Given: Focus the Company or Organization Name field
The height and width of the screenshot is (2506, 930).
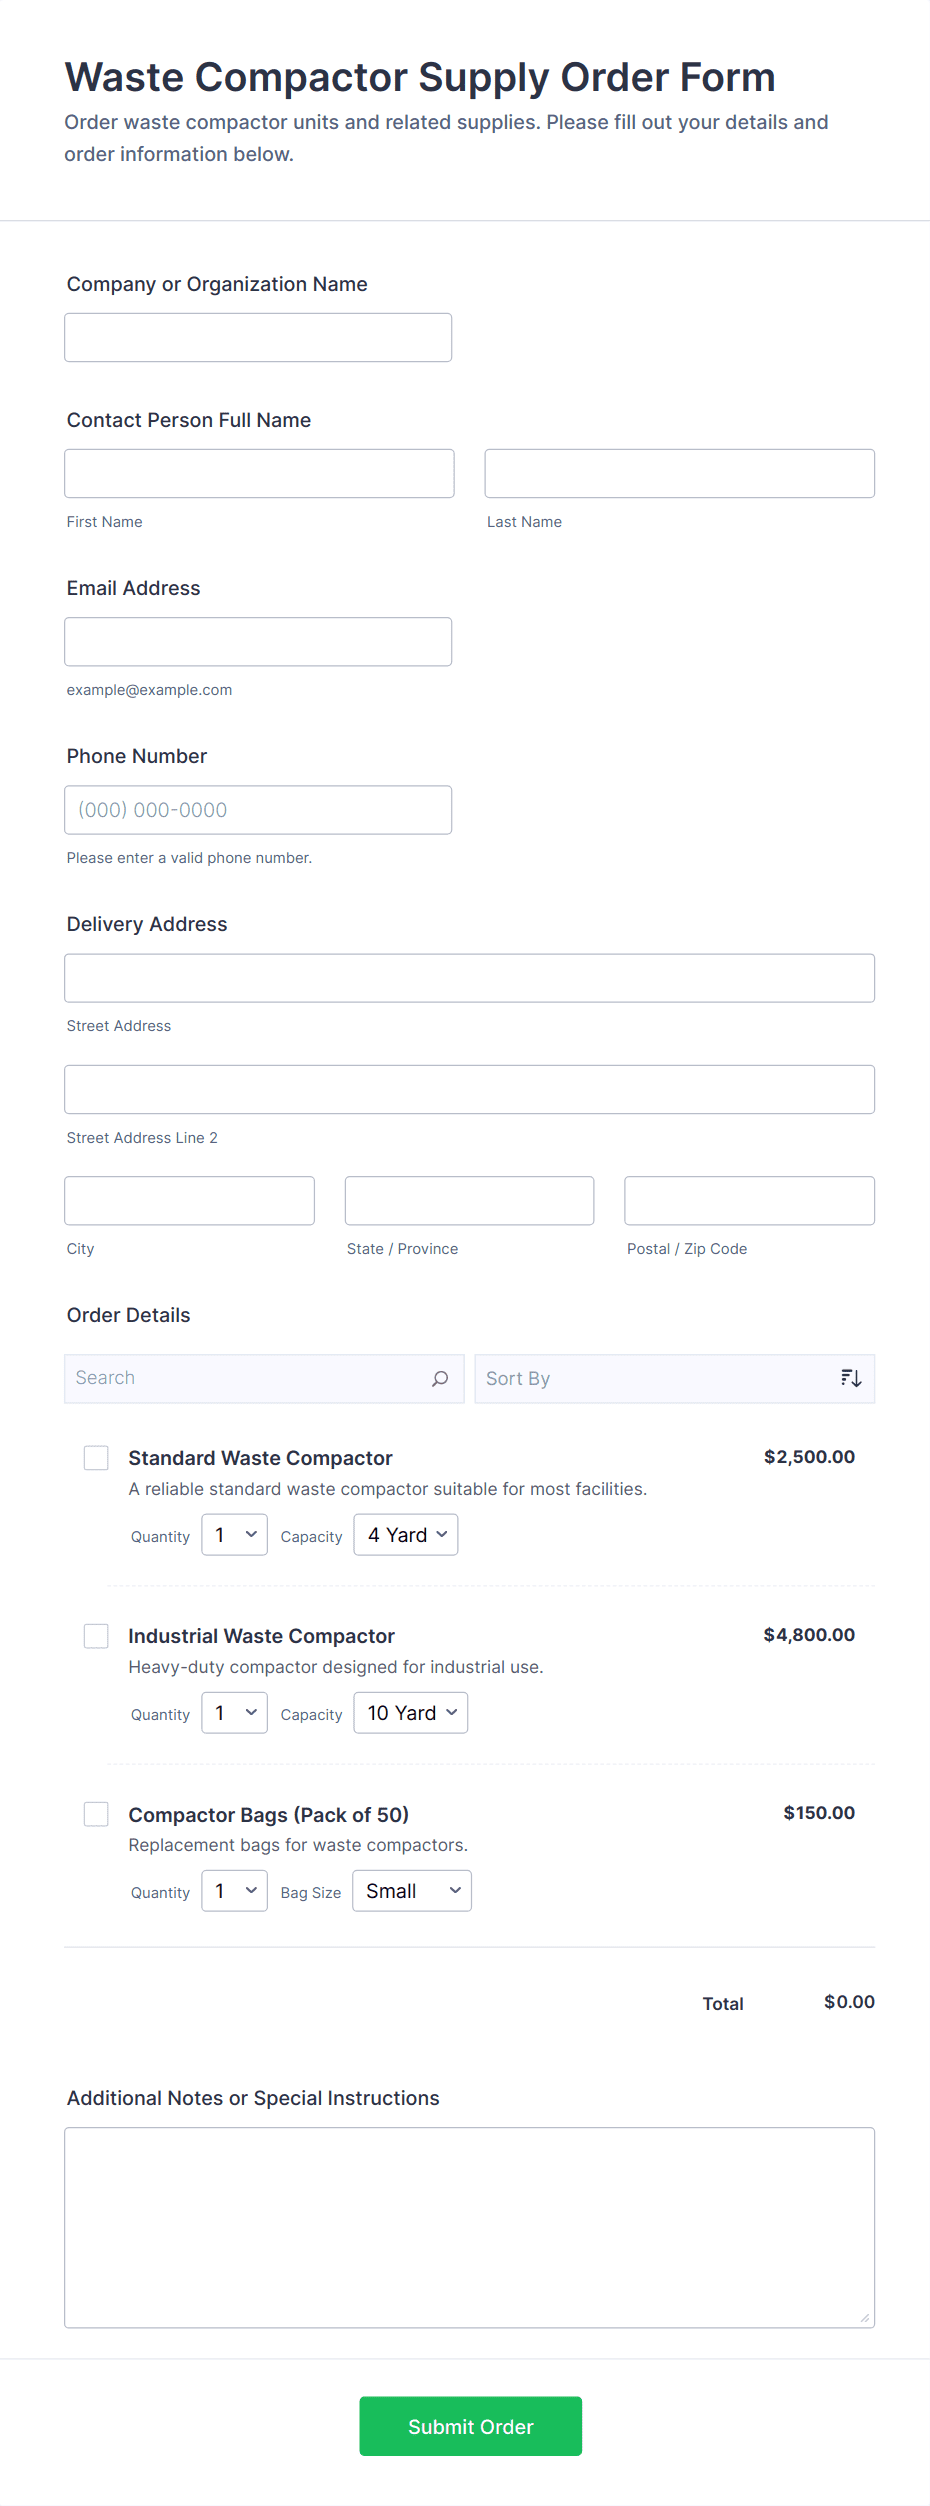Looking at the screenshot, I should coord(258,338).
